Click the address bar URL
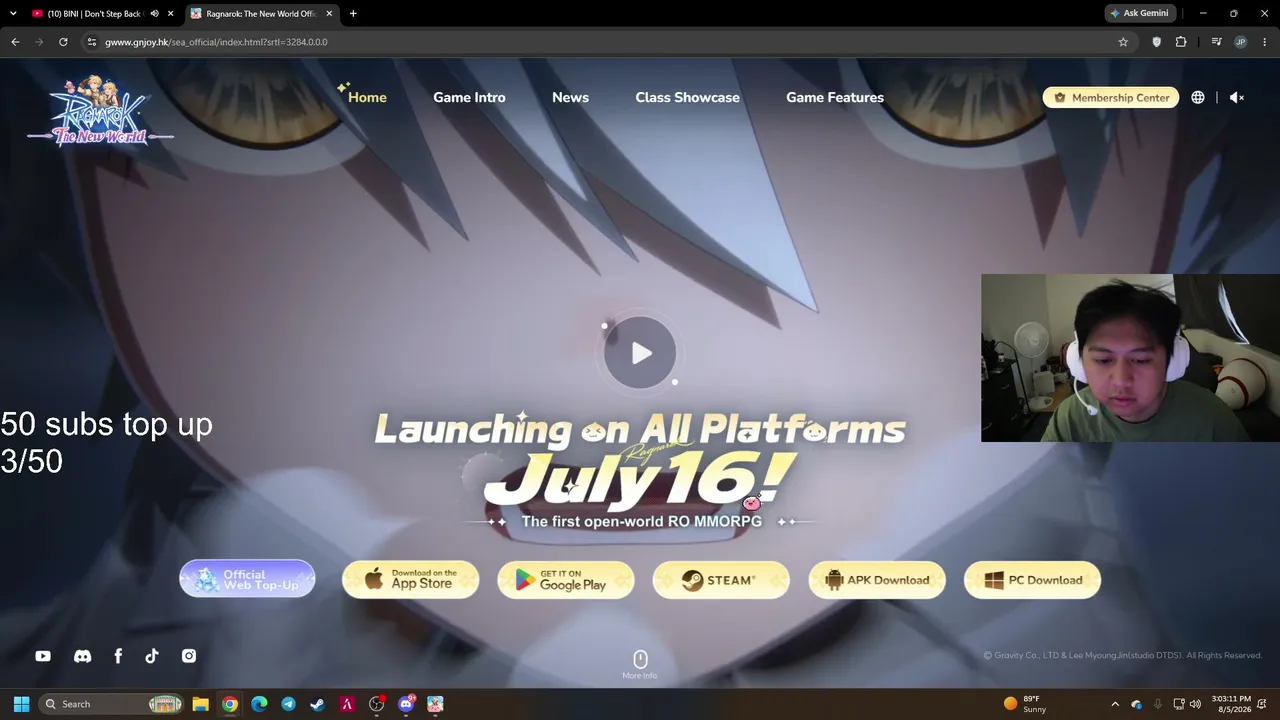 coord(216,42)
